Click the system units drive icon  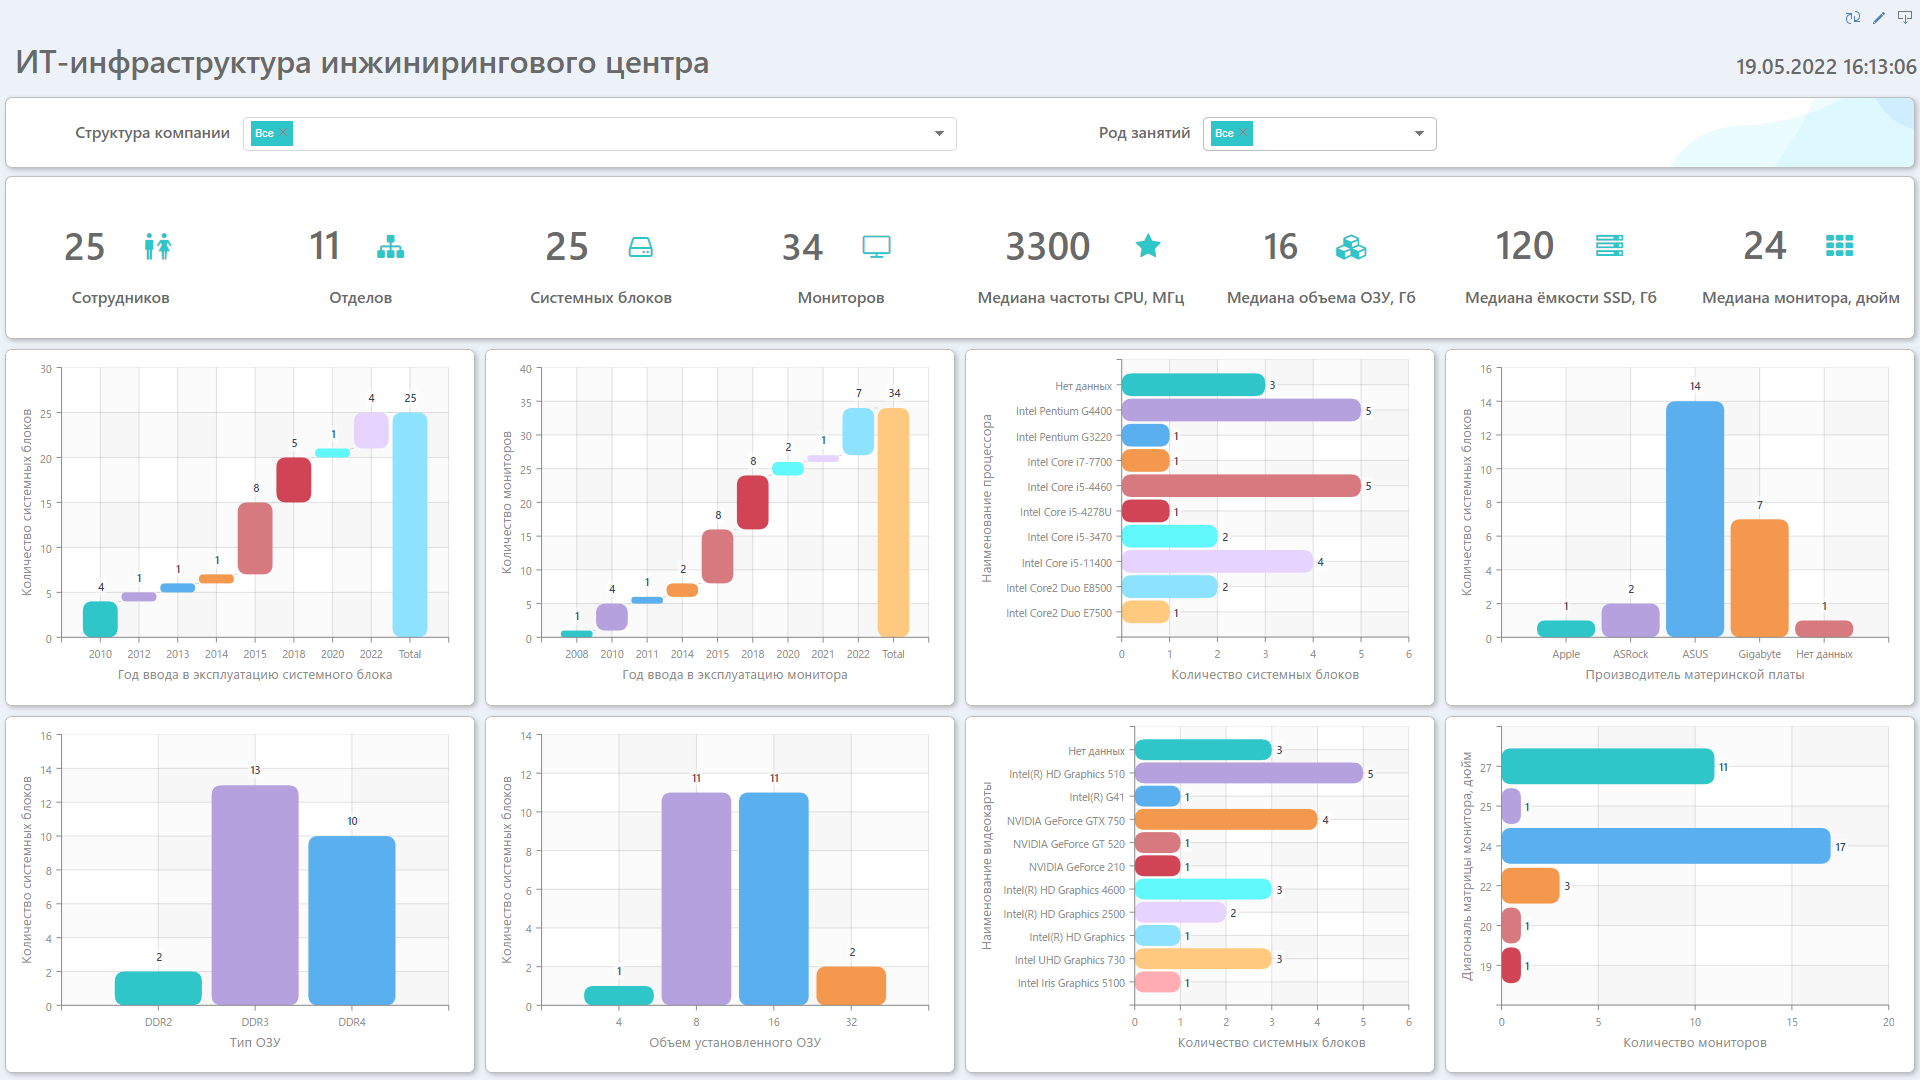click(x=640, y=246)
